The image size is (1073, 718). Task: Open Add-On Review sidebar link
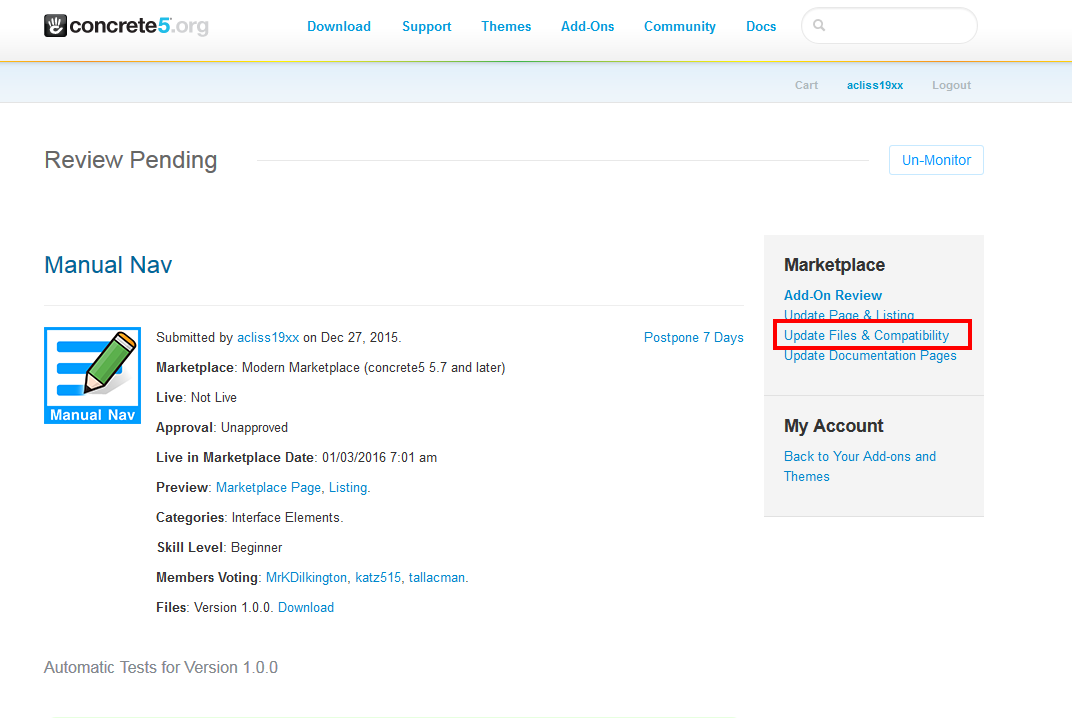pos(833,295)
